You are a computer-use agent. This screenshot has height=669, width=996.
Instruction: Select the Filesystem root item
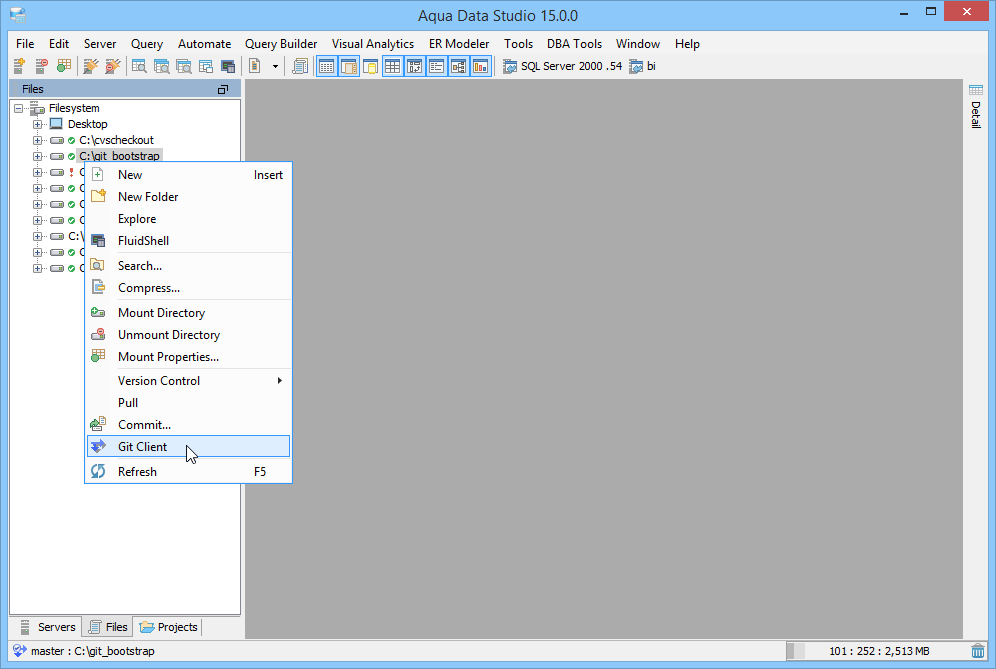[x=74, y=108]
